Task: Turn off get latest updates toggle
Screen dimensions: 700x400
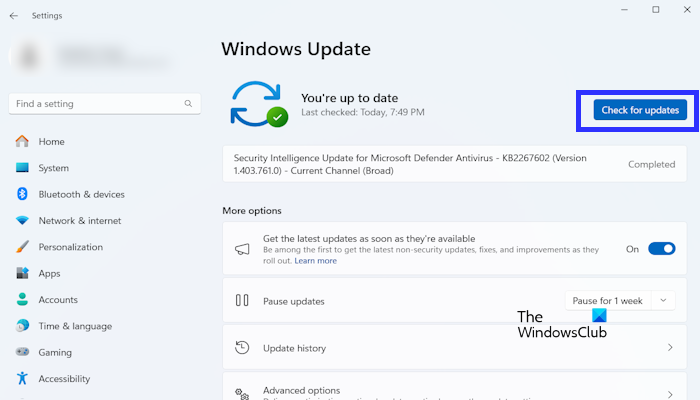Action: click(662, 249)
